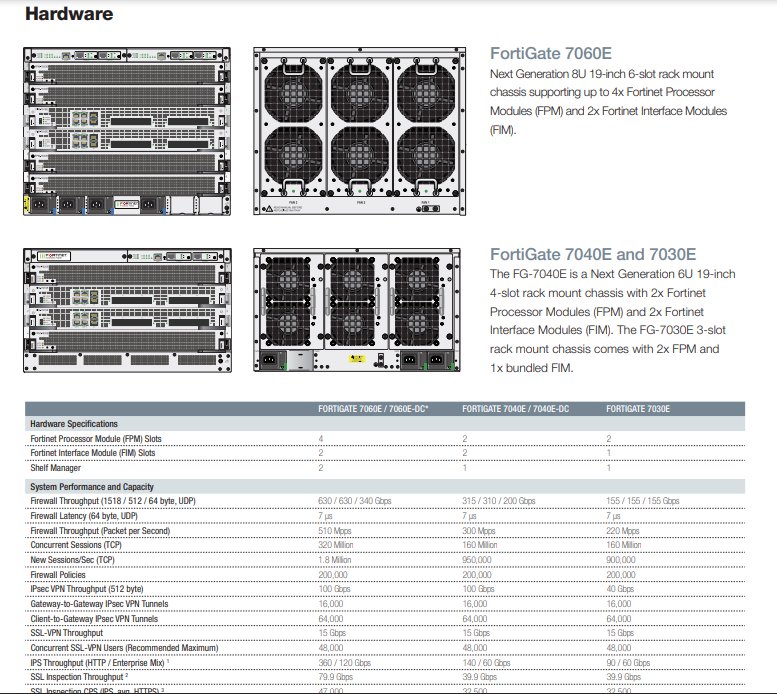This screenshot has height=694, width=777.
Task: Select the "140 / 60 Gbps" IPS throughput value
Action: pos(486,663)
